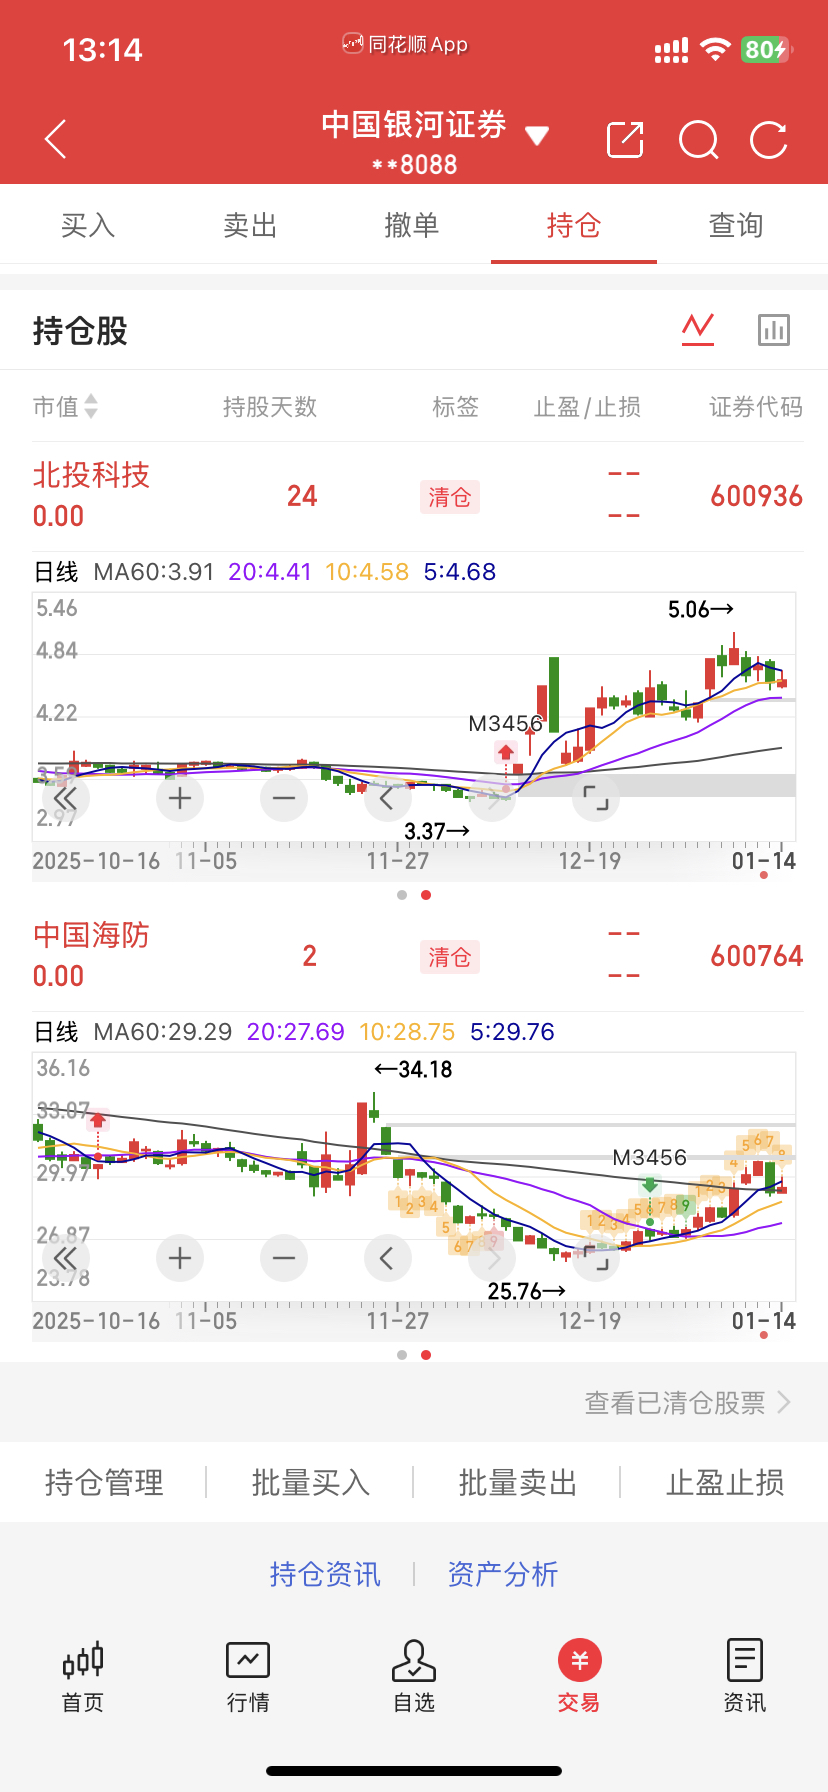Tap the 清仓 tag for 北投科技
This screenshot has width=828, height=1792.
point(449,497)
